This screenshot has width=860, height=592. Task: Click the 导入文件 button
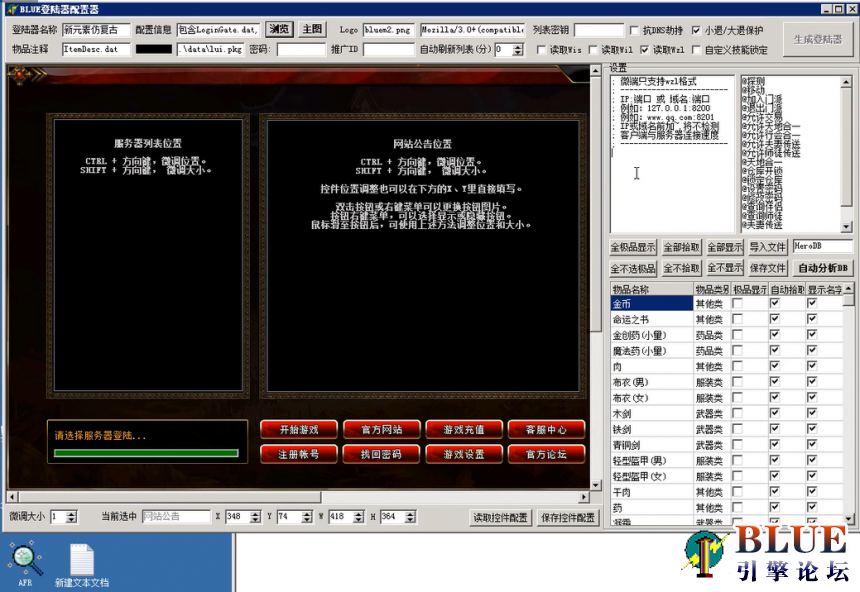pyautogui.click(x=767, y=247)
